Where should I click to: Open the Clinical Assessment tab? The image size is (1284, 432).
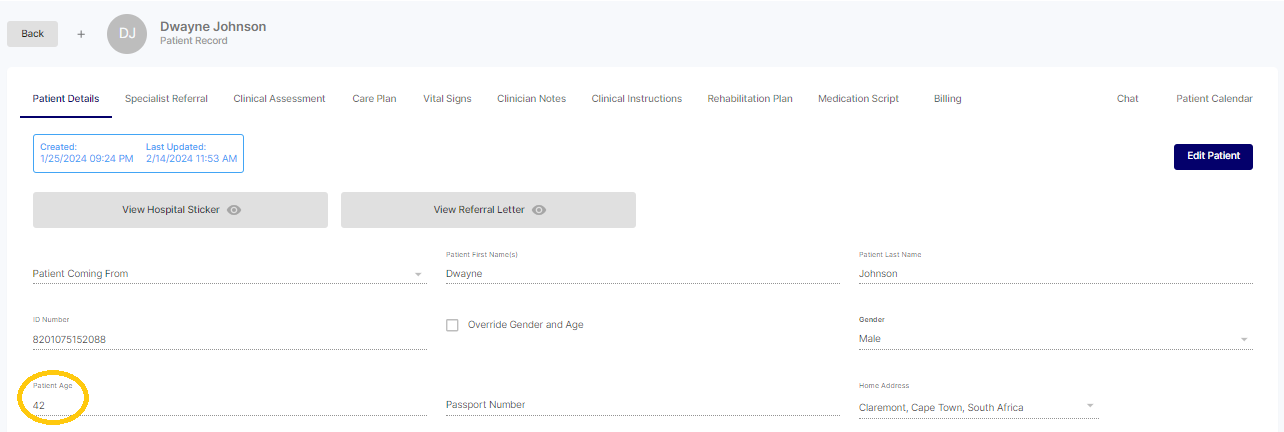pos(279,99)
